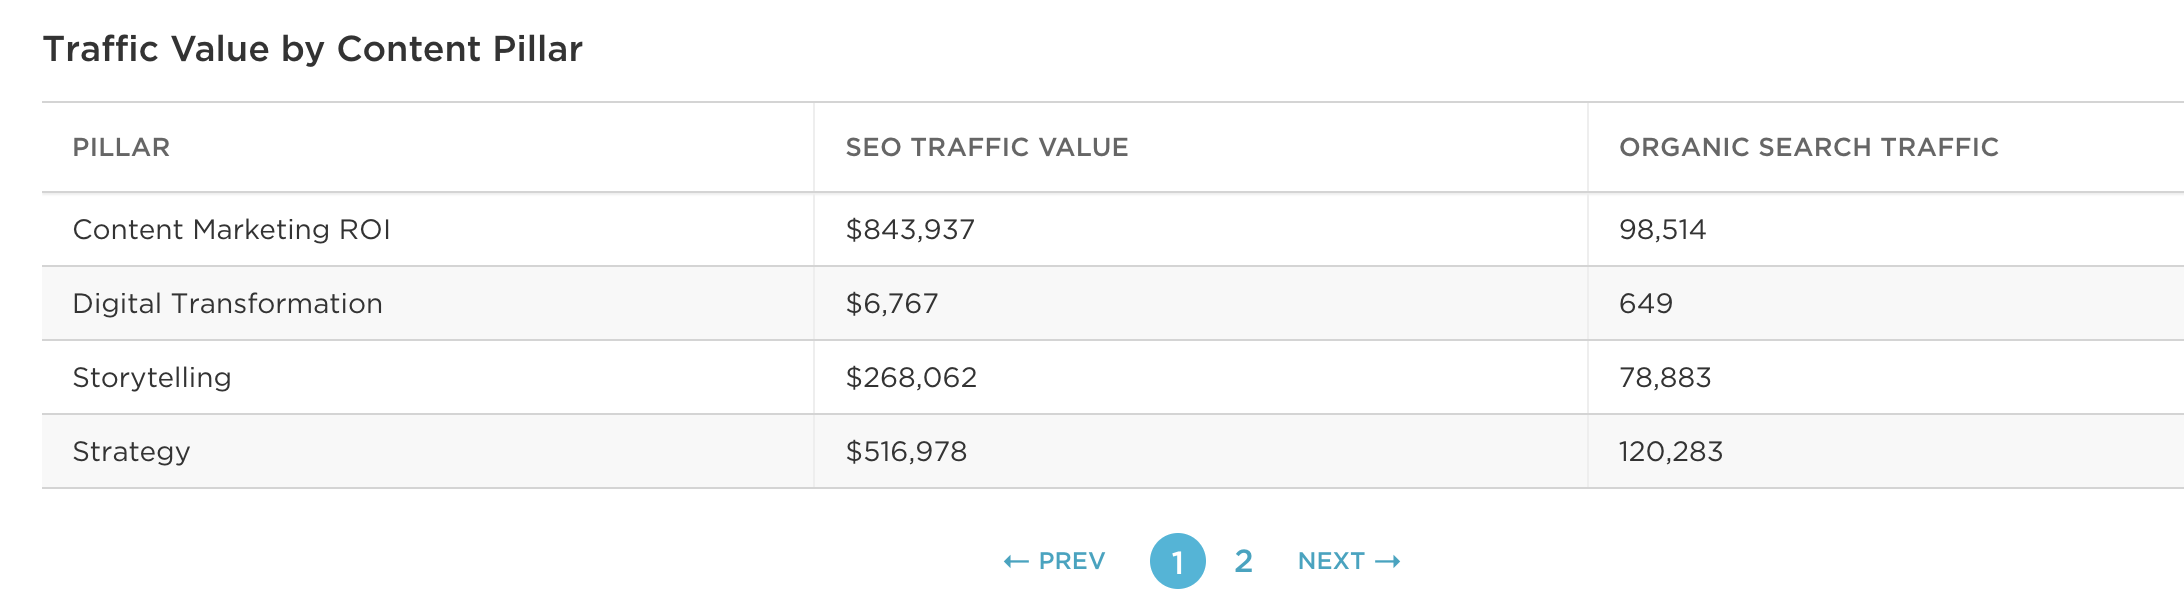Click the NEXT pagination link
The width and height of the screenshot is (2184, 612).
pos(1330,560)
